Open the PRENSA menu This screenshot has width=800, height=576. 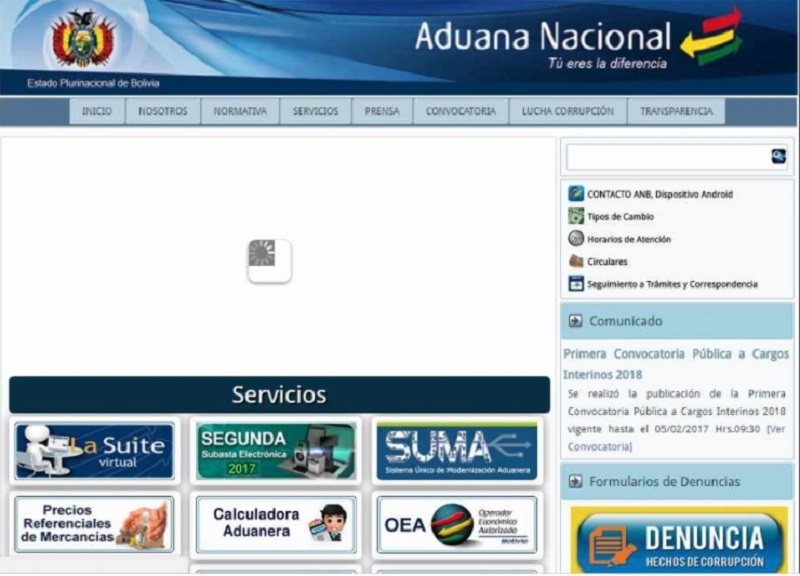pos(382,111)
